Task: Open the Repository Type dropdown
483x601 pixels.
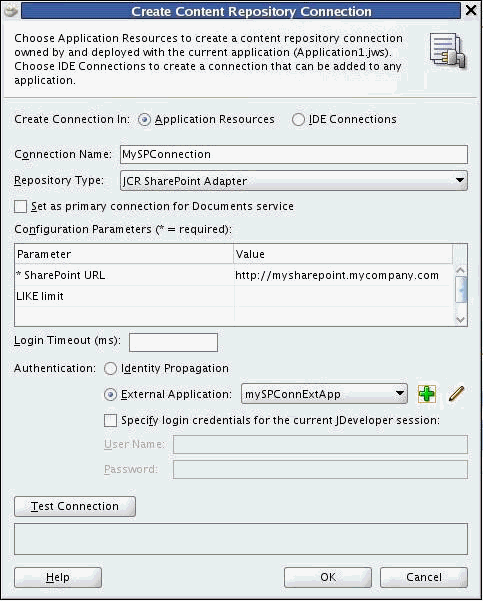Action: coord(294,181)
